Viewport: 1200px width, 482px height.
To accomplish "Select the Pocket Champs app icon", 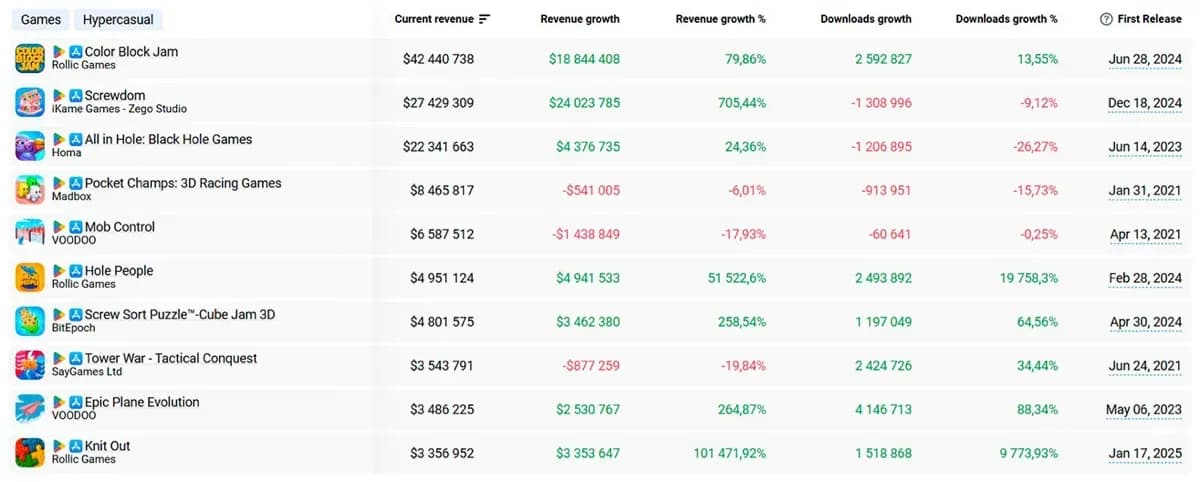I will pos(30,190).
